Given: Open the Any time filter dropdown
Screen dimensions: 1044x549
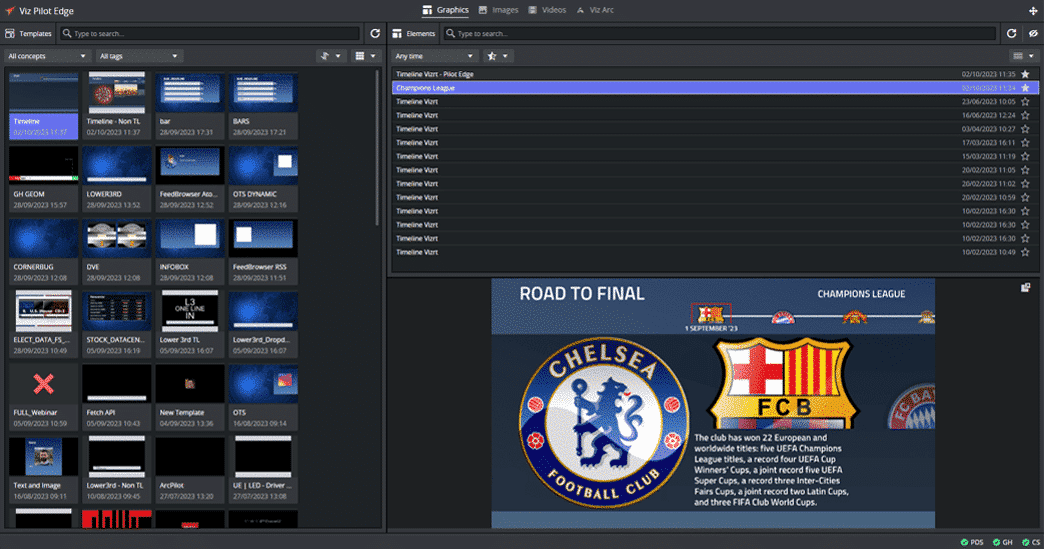Looking at the screenshot, I should tap(434, 56).
